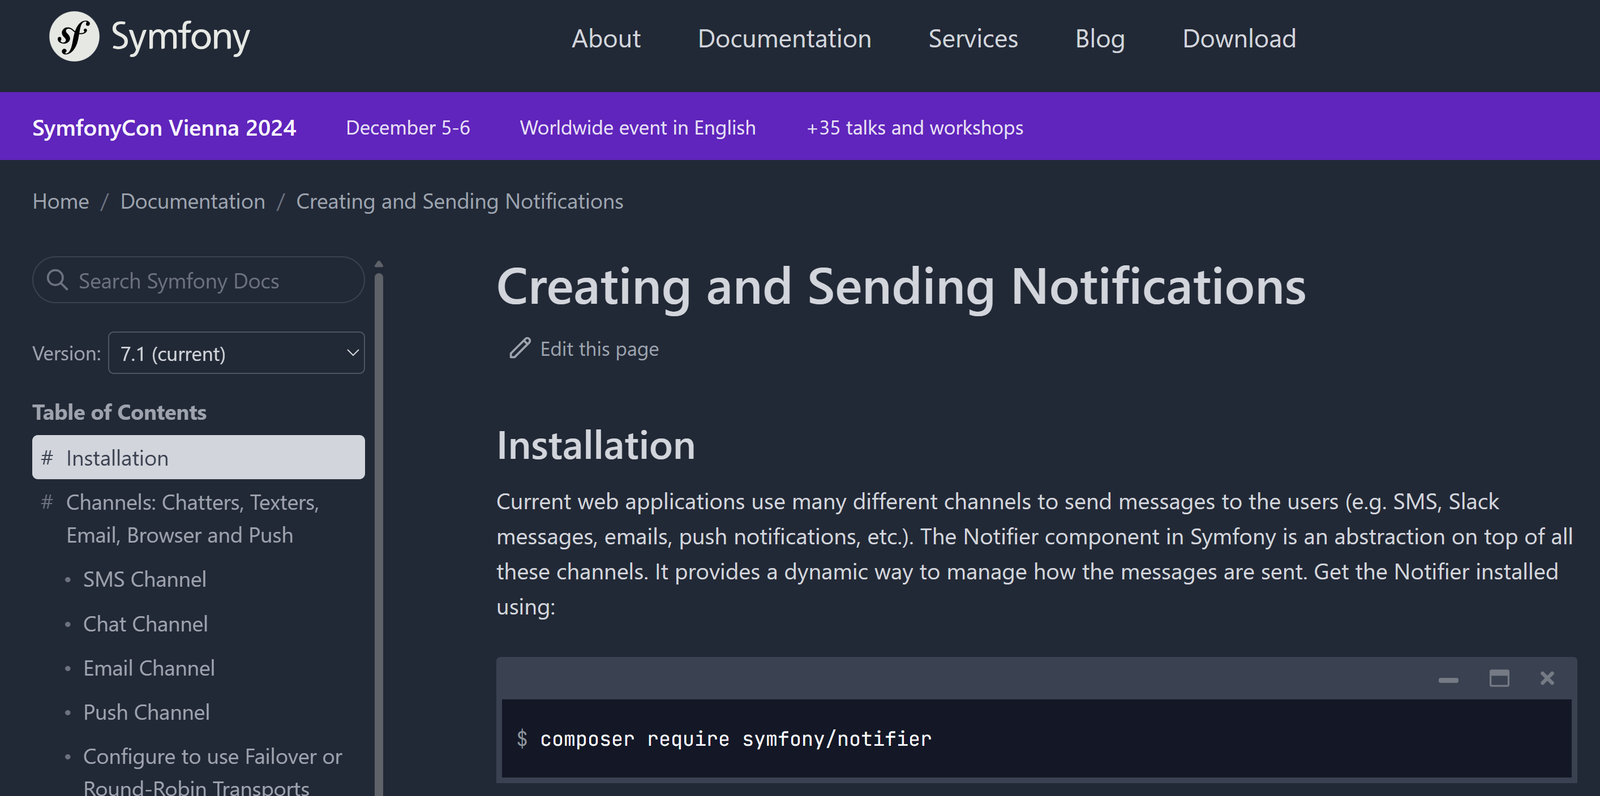Open the Documentation breadcrumb link

193,201
